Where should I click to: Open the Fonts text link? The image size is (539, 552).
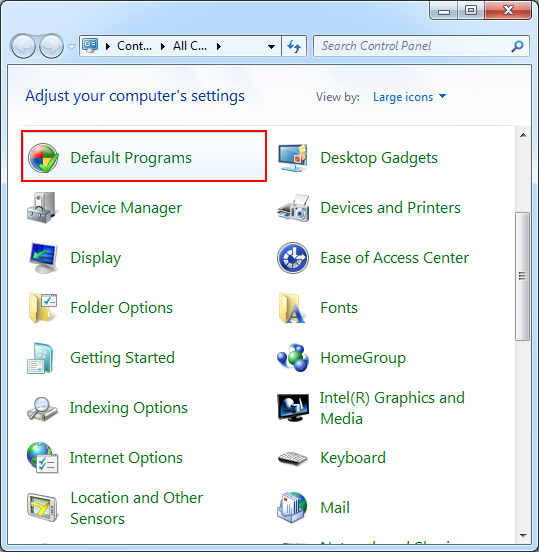pos(339,308)
